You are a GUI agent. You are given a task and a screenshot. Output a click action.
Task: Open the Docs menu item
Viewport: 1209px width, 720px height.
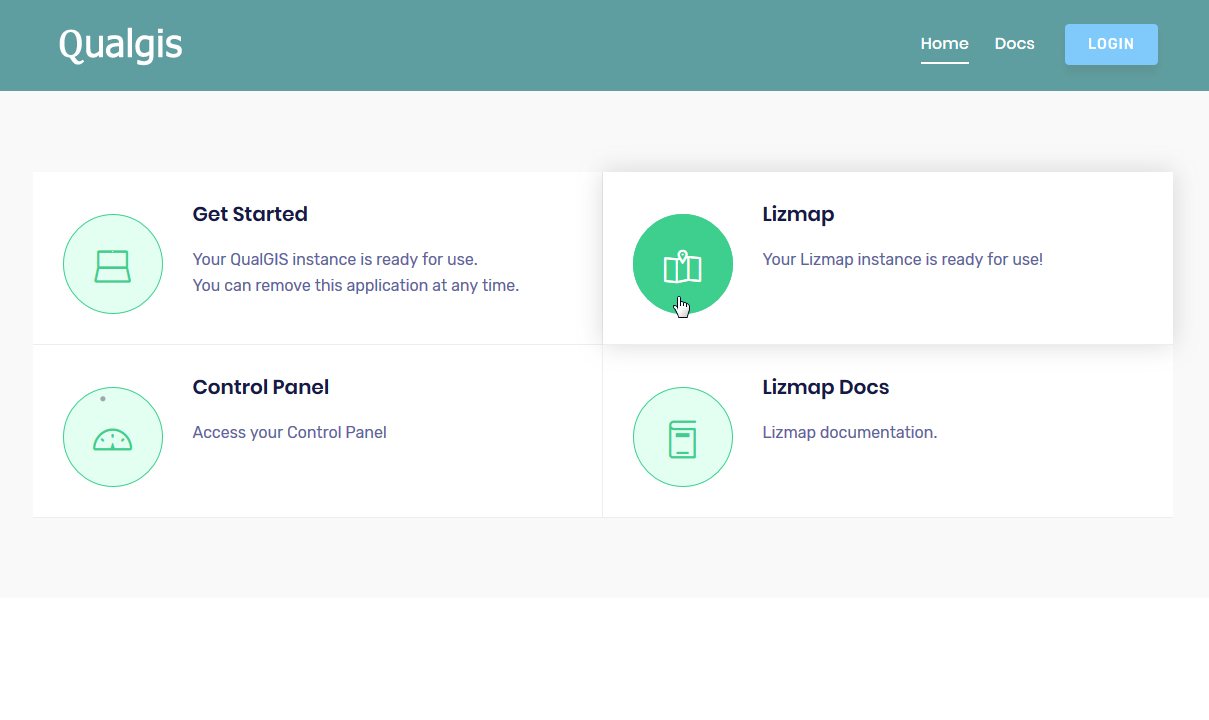(1014, 44)
